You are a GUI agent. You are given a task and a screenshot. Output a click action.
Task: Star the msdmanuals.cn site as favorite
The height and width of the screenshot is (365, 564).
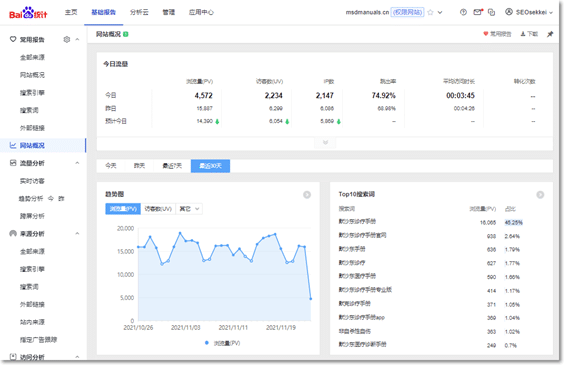430,12
